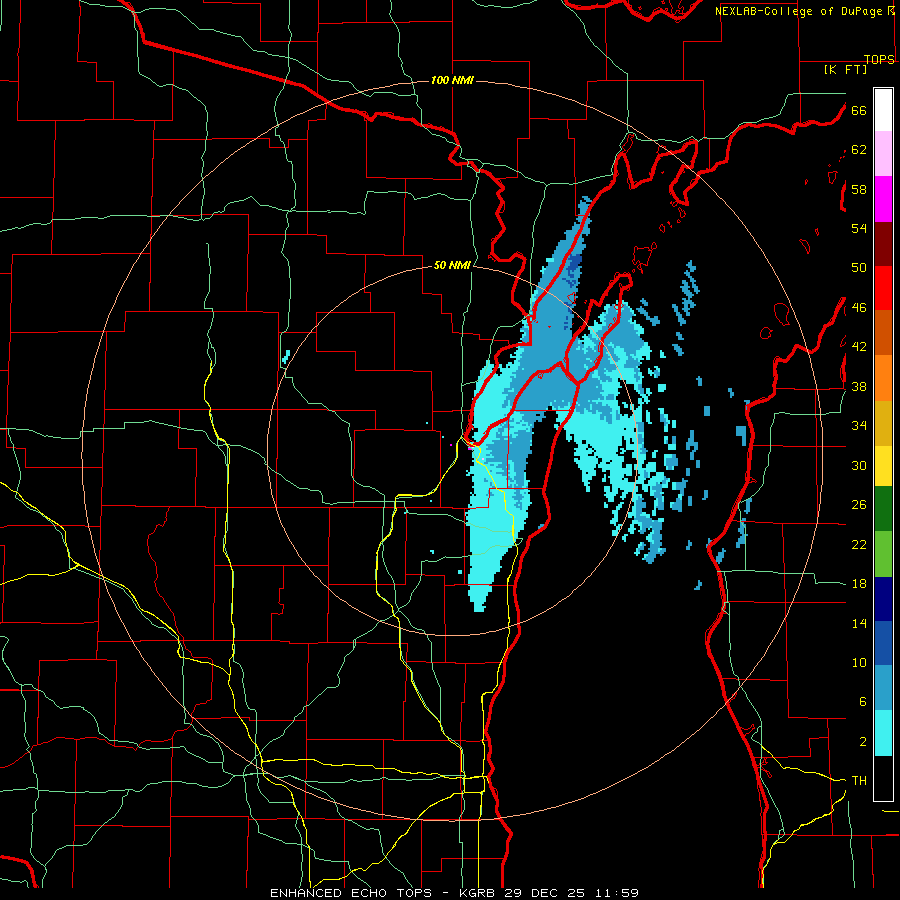The height and width of the screenshot is (900, 900).
Task: Click the '42' legend value label
Action: click(859, 347)
